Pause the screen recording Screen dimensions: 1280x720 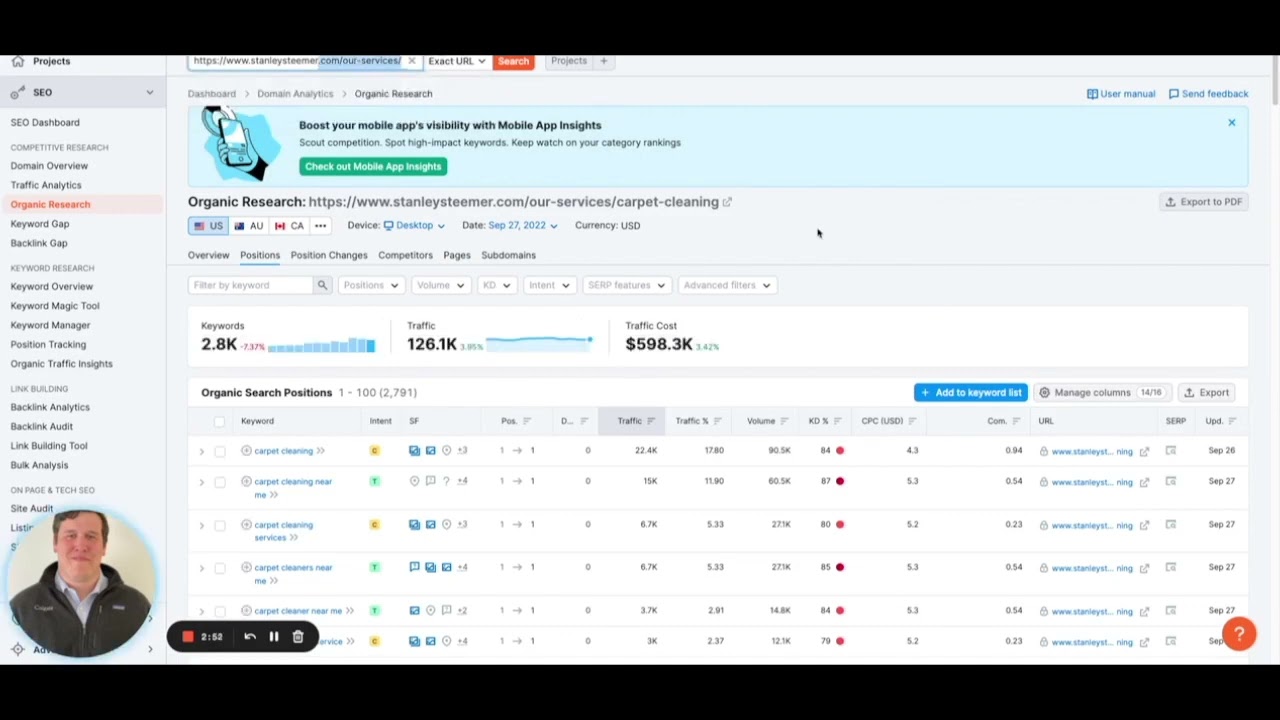tap(273, 637)
